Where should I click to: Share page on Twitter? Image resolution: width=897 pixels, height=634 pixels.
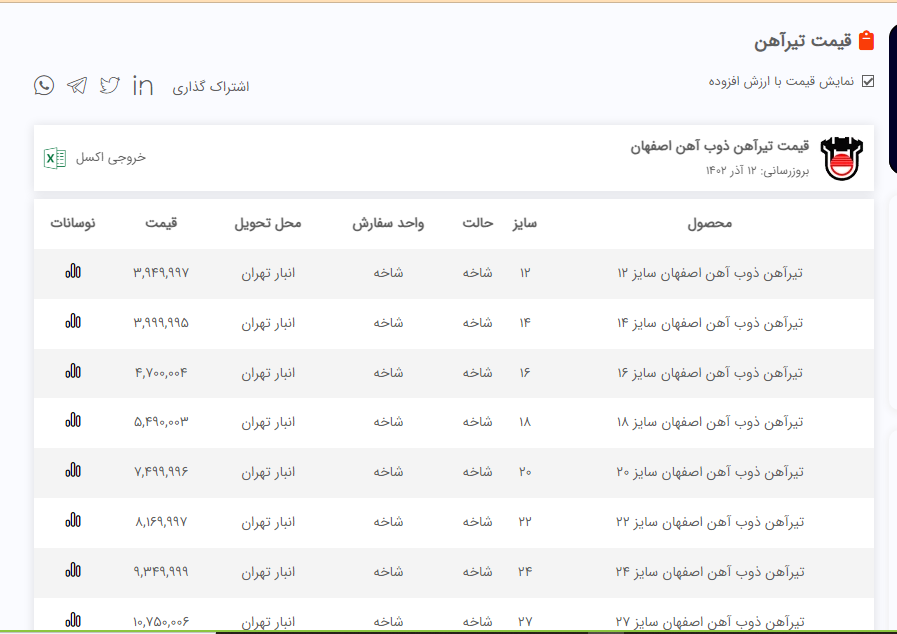[x=110, y=85]
